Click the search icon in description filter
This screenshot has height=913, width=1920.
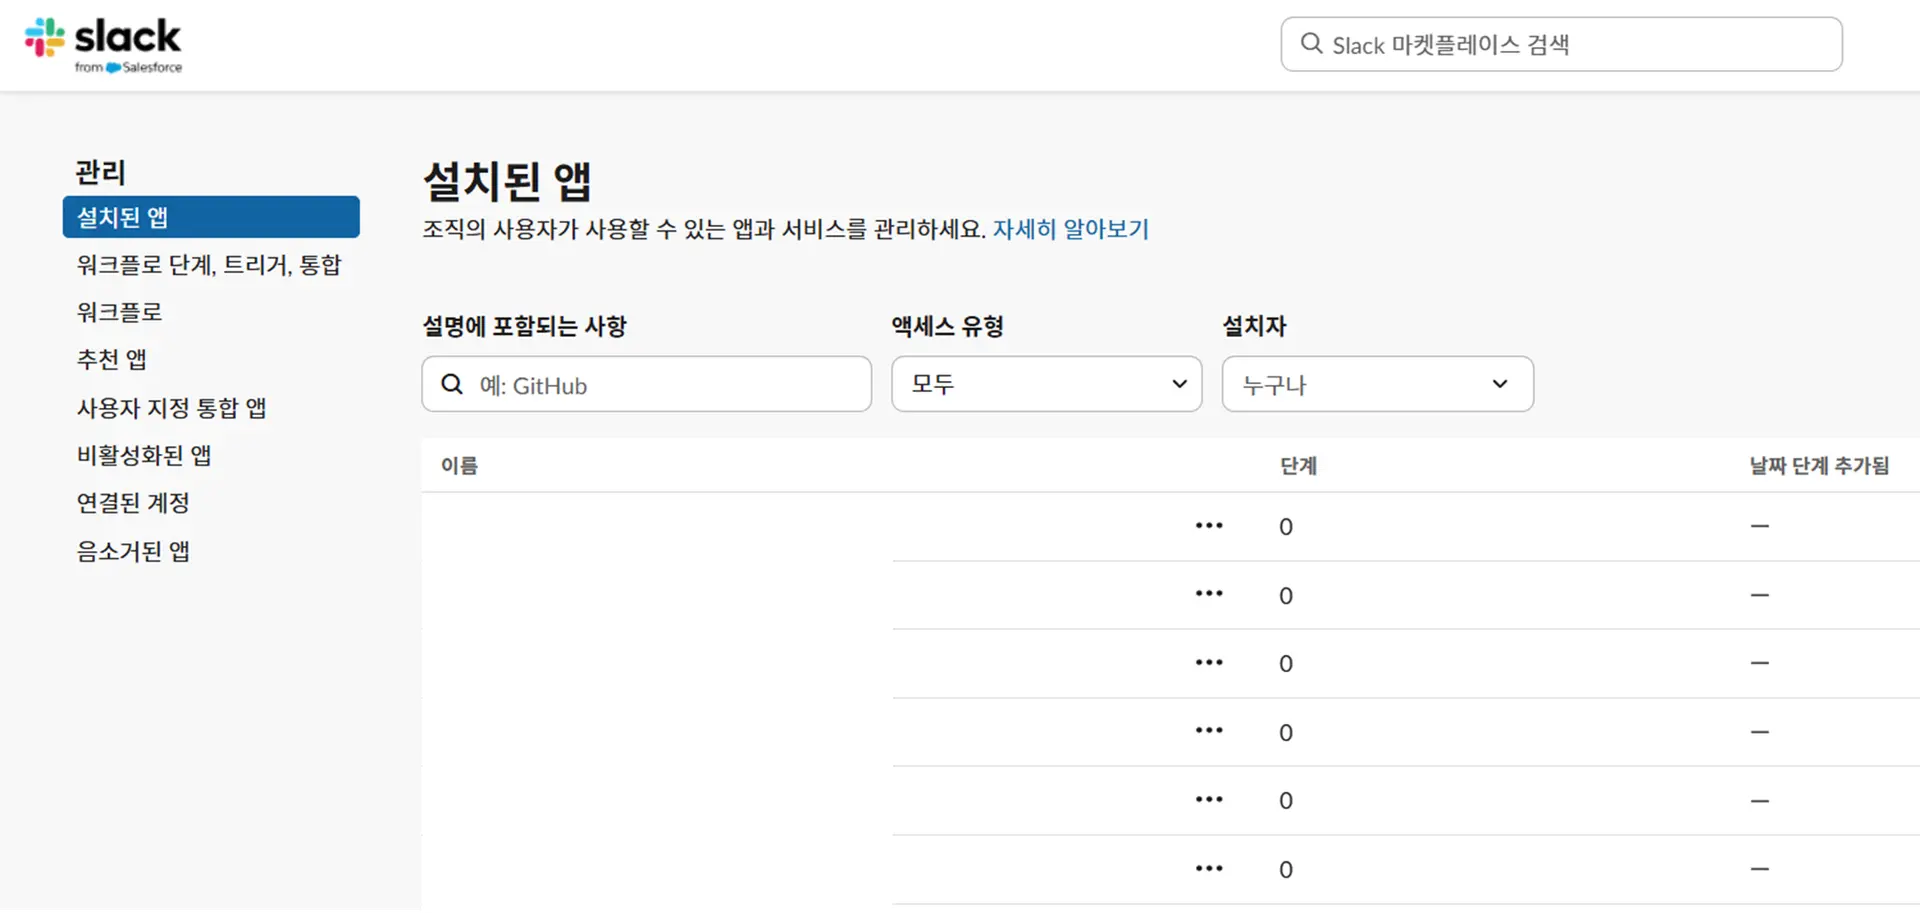[x=452, y=385]
